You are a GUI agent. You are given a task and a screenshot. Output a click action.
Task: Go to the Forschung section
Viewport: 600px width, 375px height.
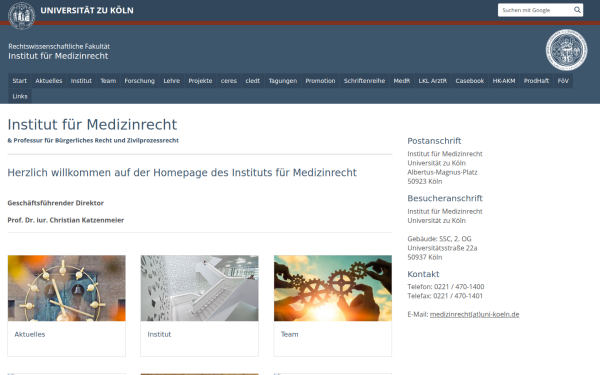140,81
